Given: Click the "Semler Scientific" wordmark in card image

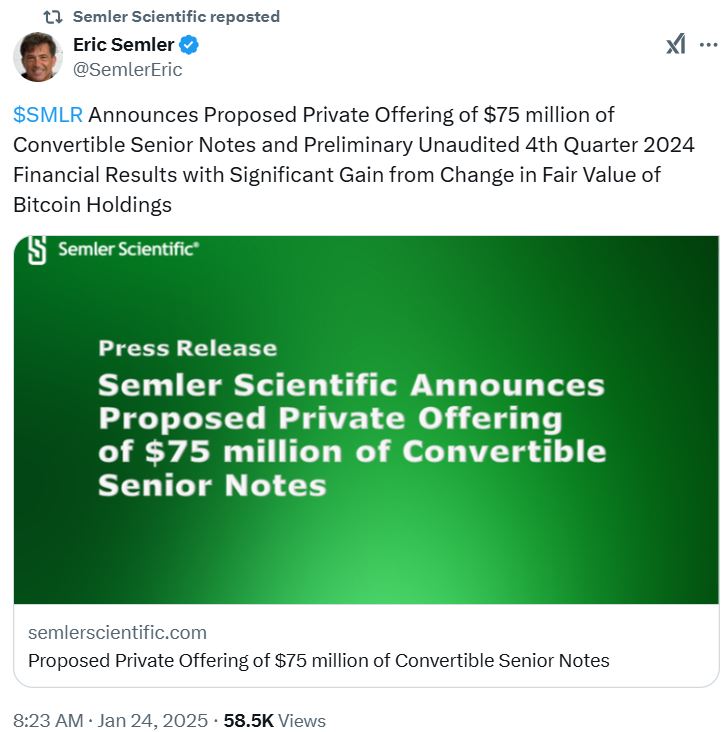Looking at the screenshot, I should pos(127,250).
